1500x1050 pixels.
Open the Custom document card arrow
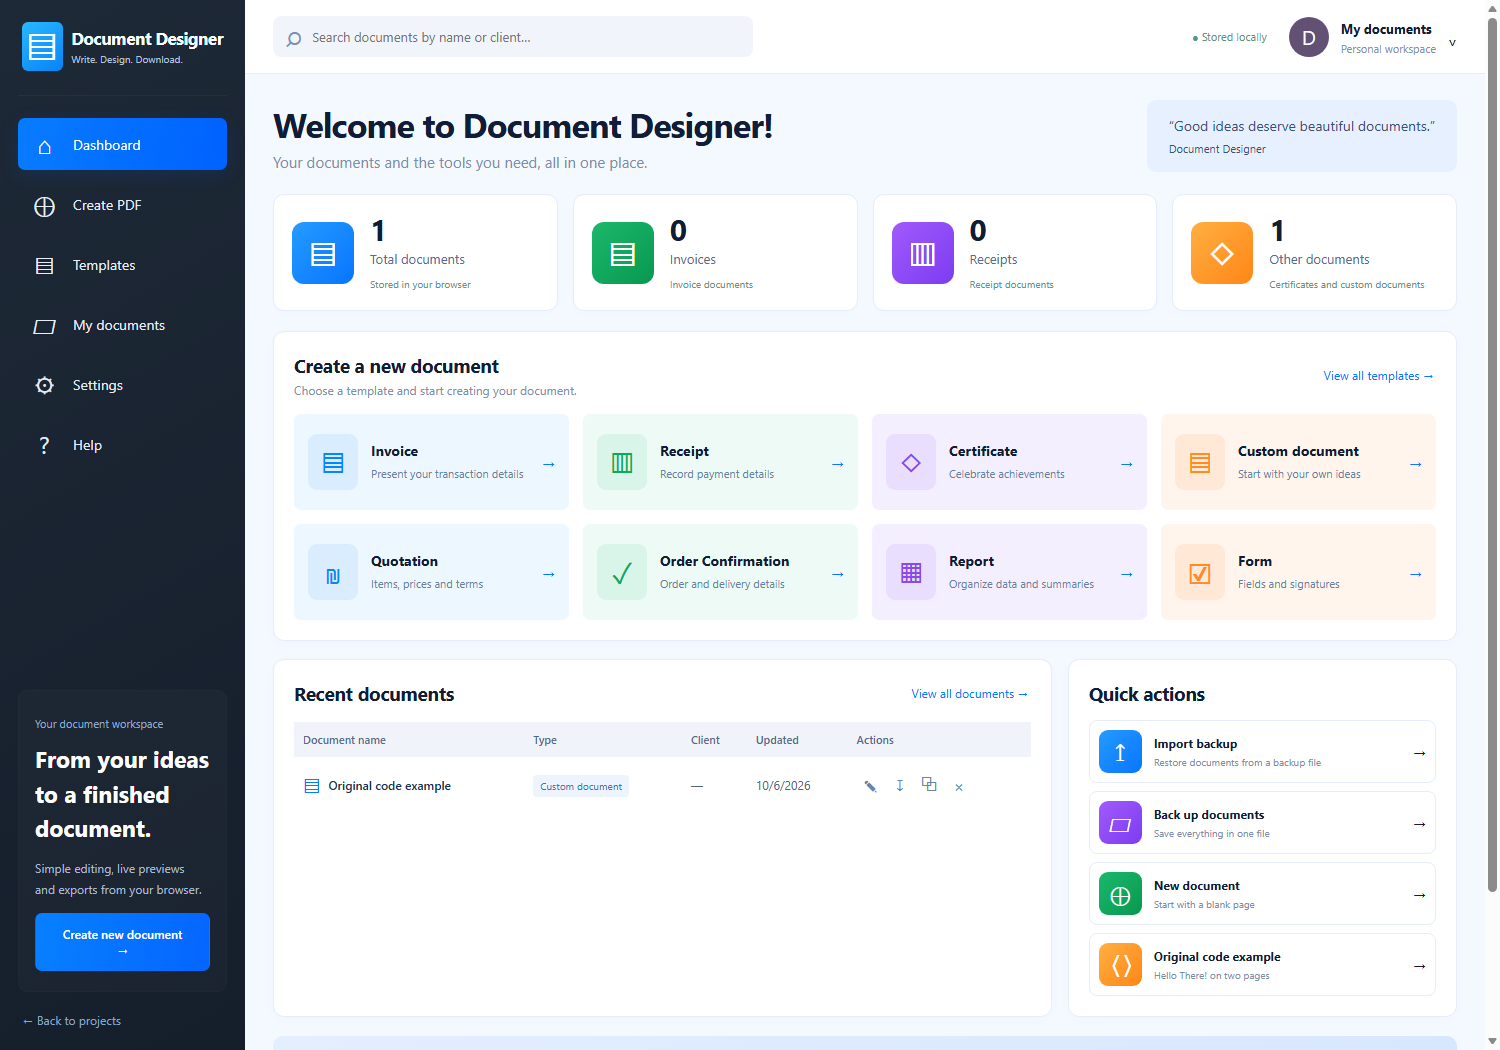[1416, 464]
